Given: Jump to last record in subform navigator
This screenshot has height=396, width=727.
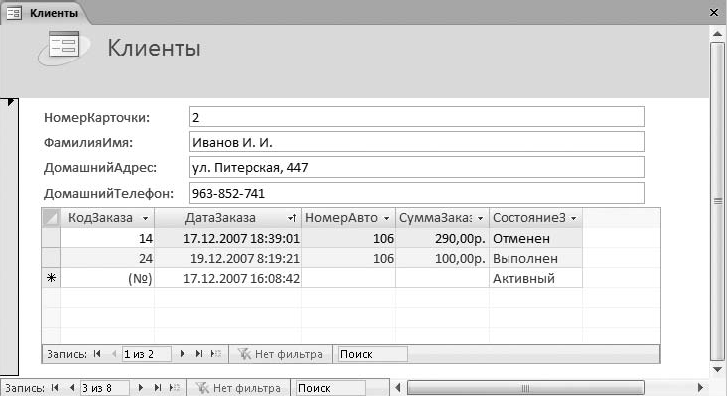Looking at the screenshot, I should (x=199, y=354).
